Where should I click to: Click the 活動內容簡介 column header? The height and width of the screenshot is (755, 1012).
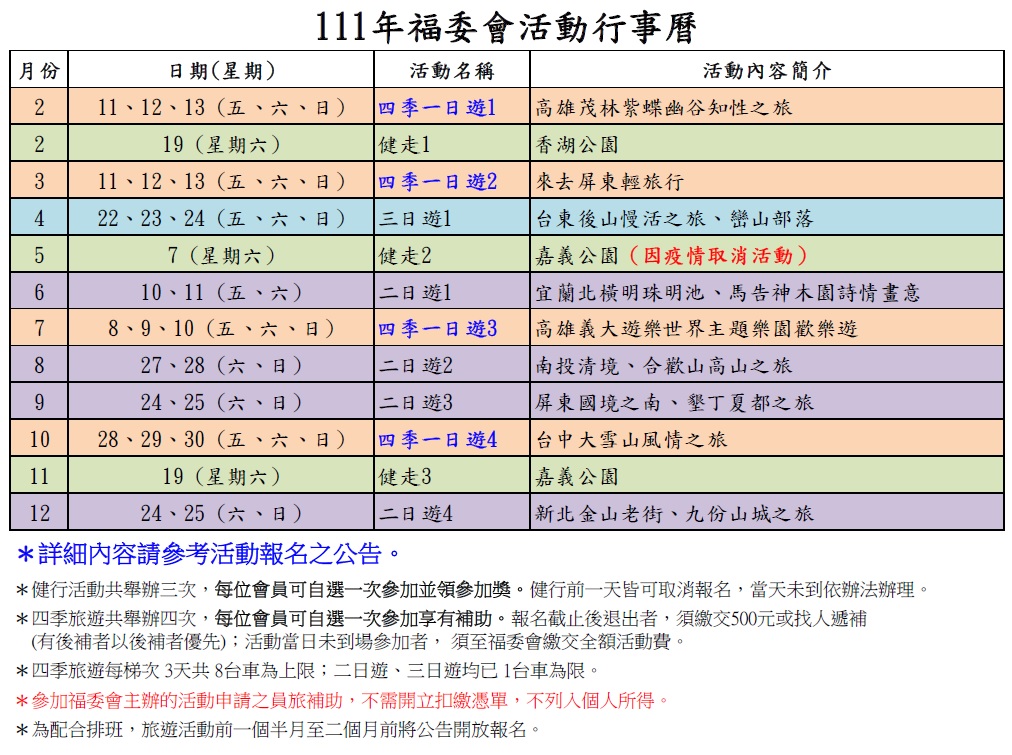coord(767,71)
